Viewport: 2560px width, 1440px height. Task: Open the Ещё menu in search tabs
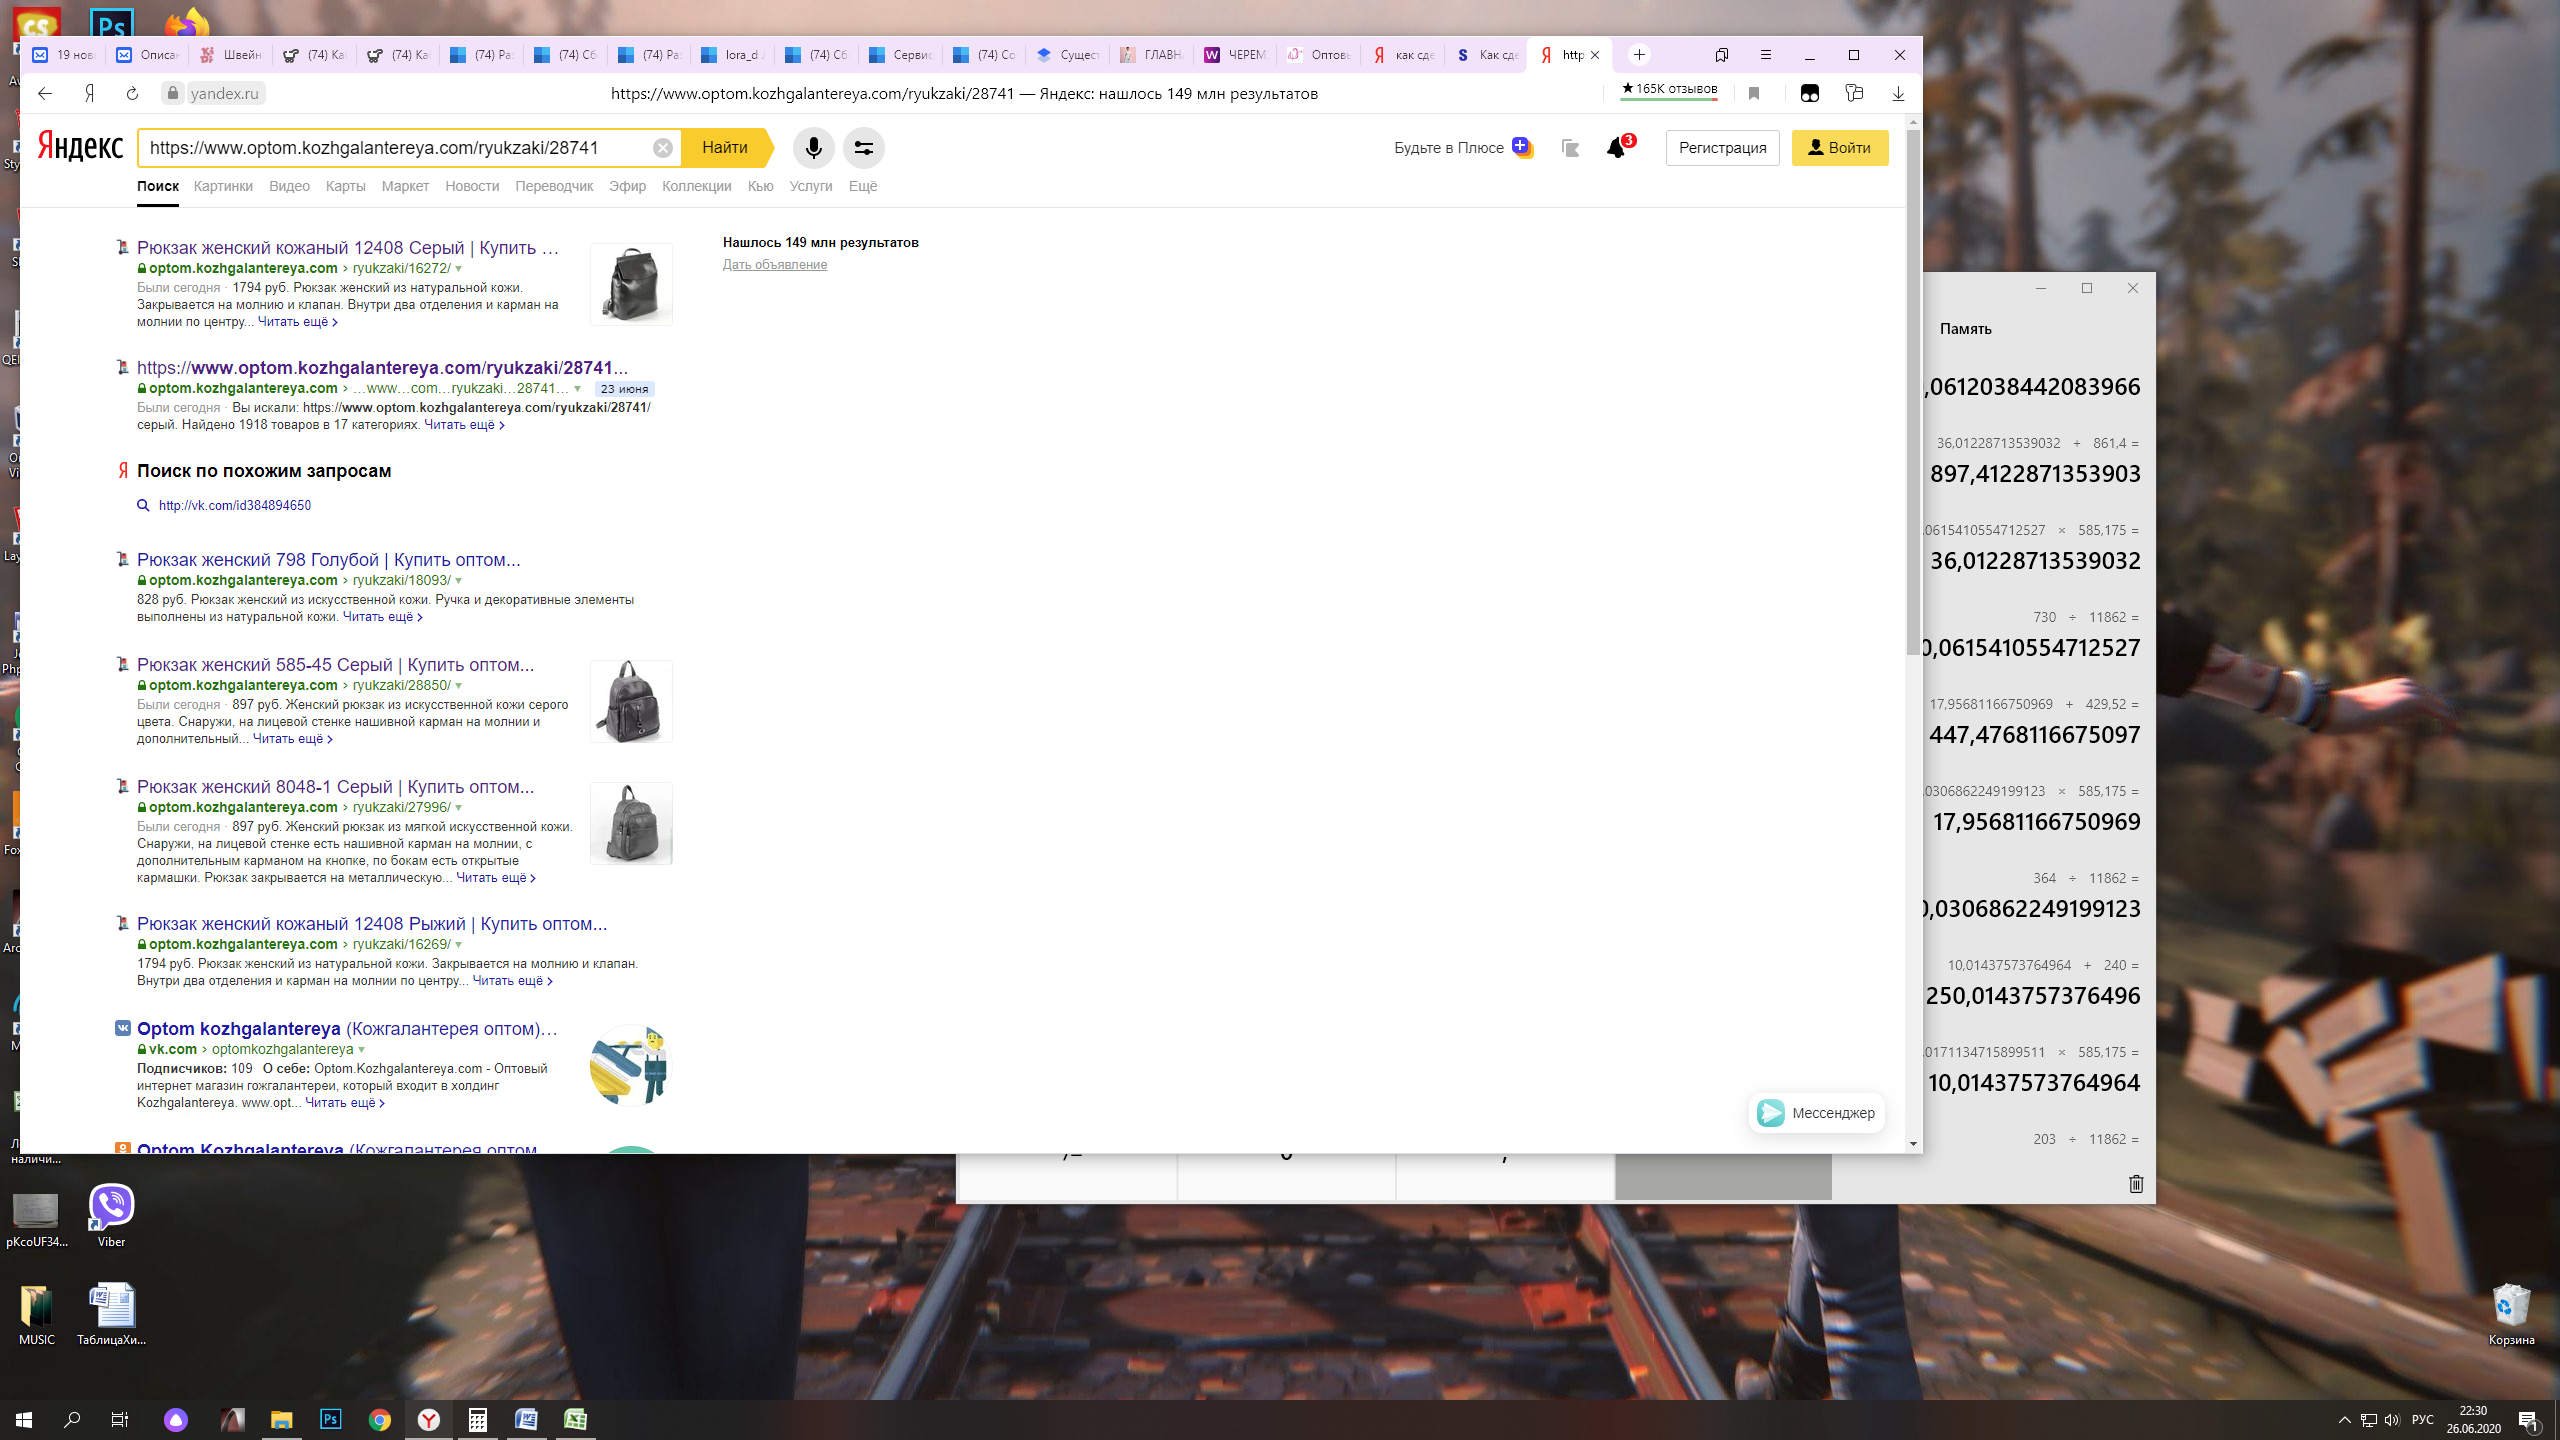862,186
